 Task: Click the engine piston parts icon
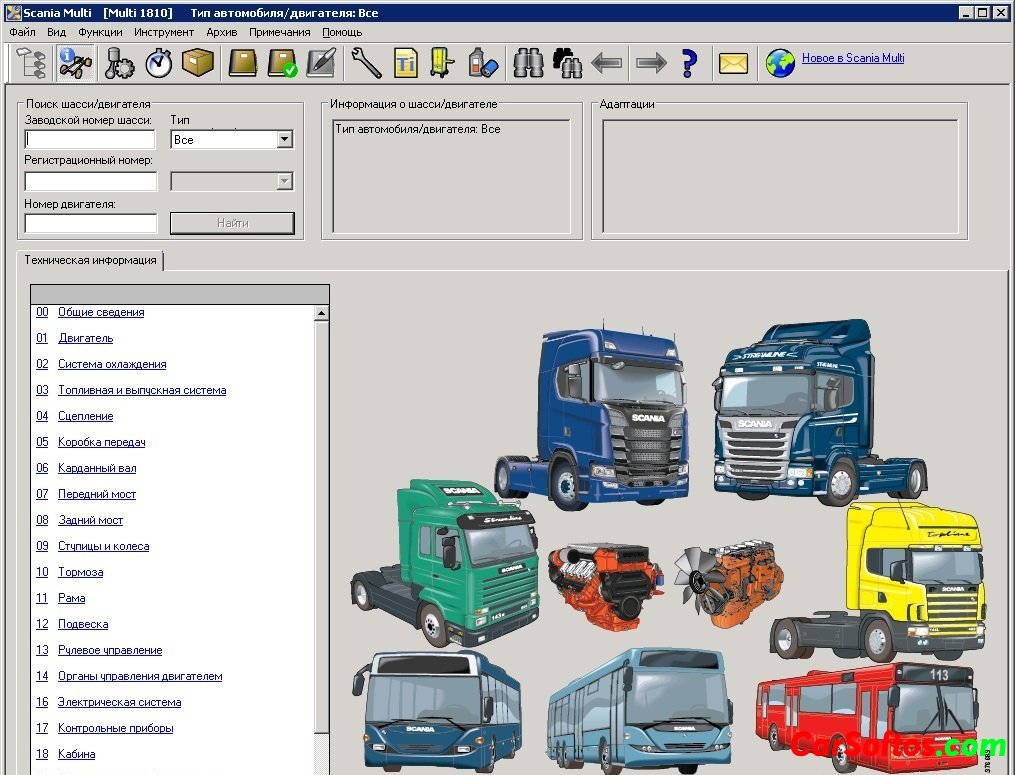coord(119,63)
